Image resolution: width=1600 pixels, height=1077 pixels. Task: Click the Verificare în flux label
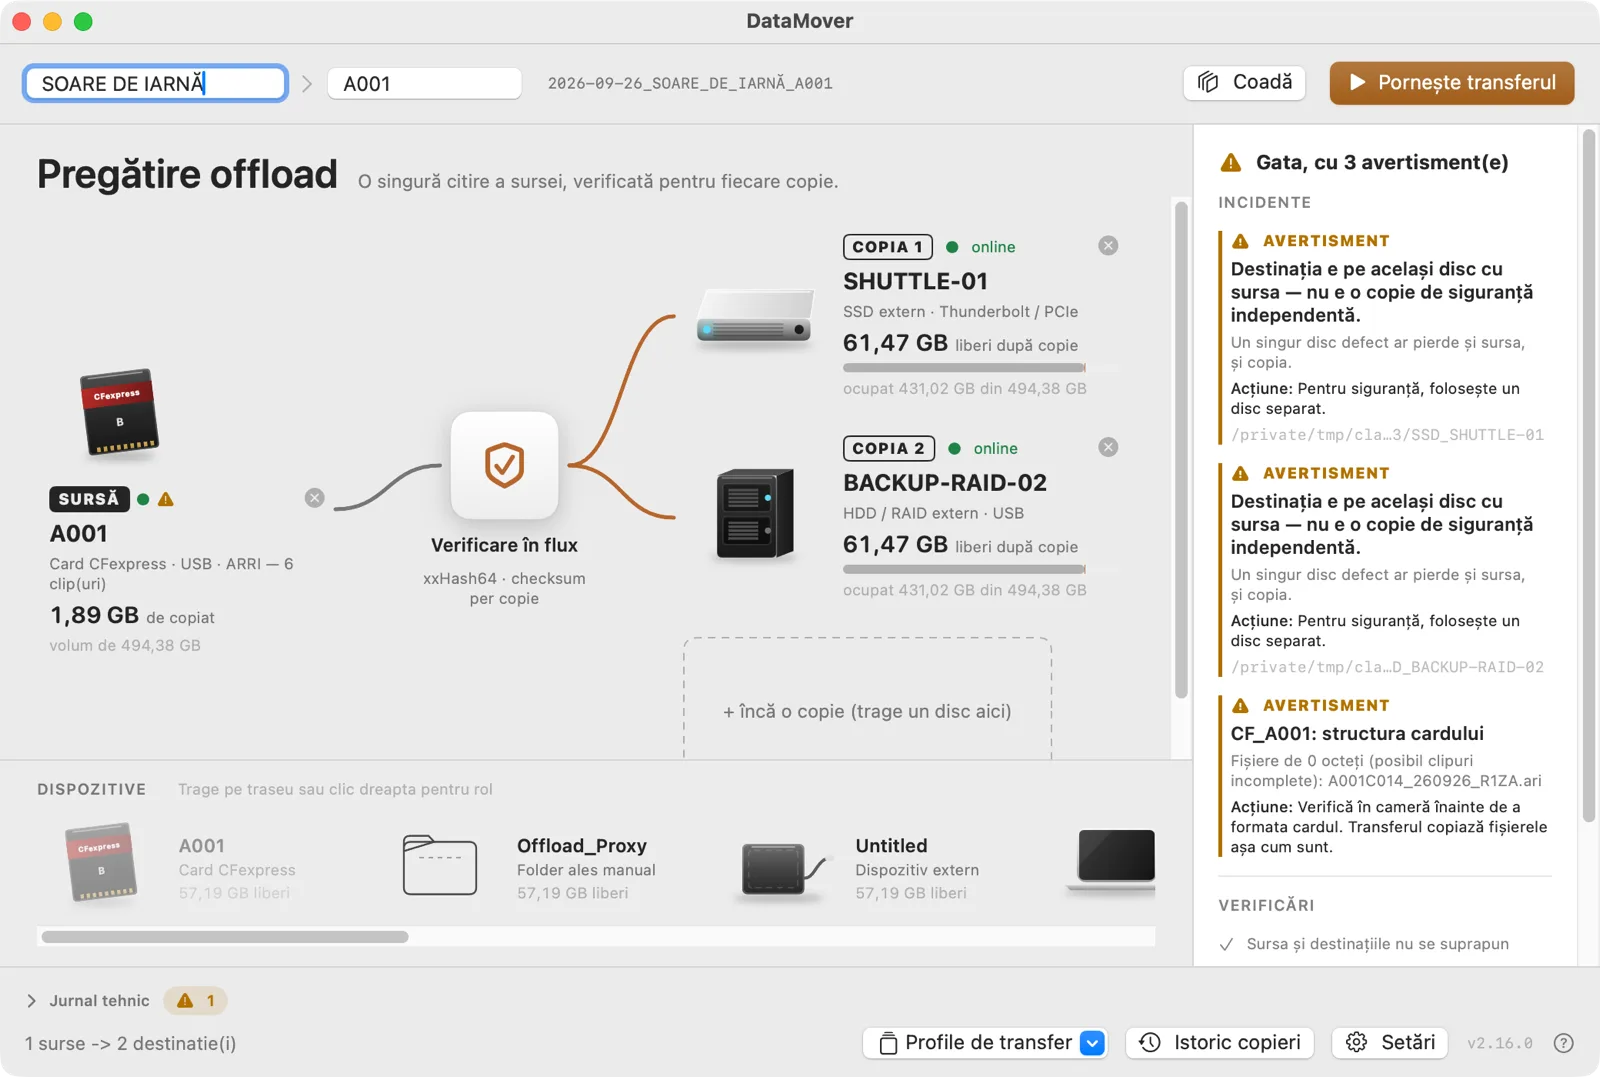504,545
